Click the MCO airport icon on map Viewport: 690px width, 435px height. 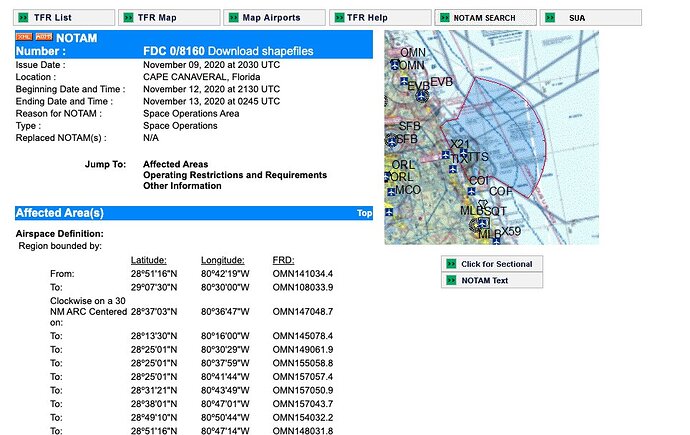(391, 192)
